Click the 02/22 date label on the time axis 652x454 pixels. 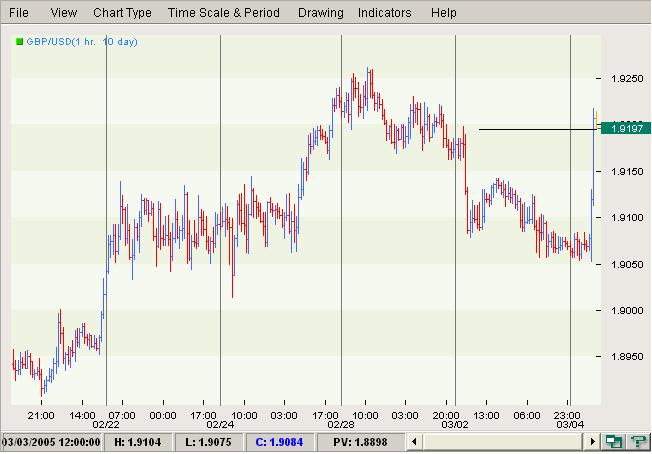[106, 424]
